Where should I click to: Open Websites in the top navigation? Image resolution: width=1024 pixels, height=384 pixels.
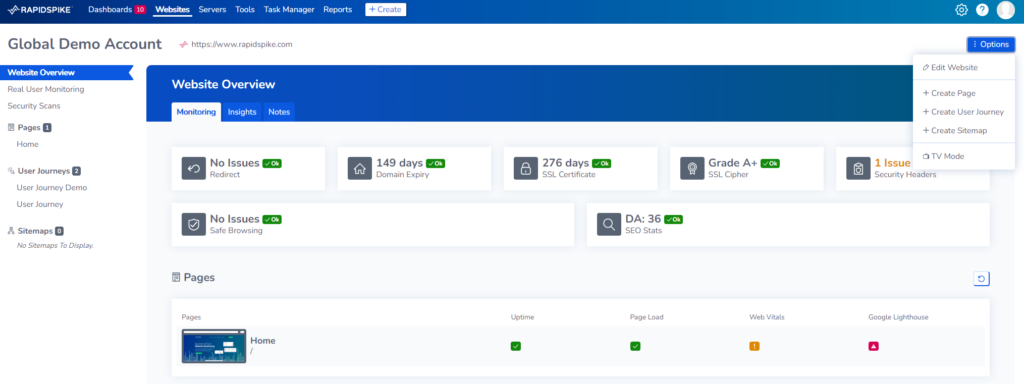coord(172,10)
